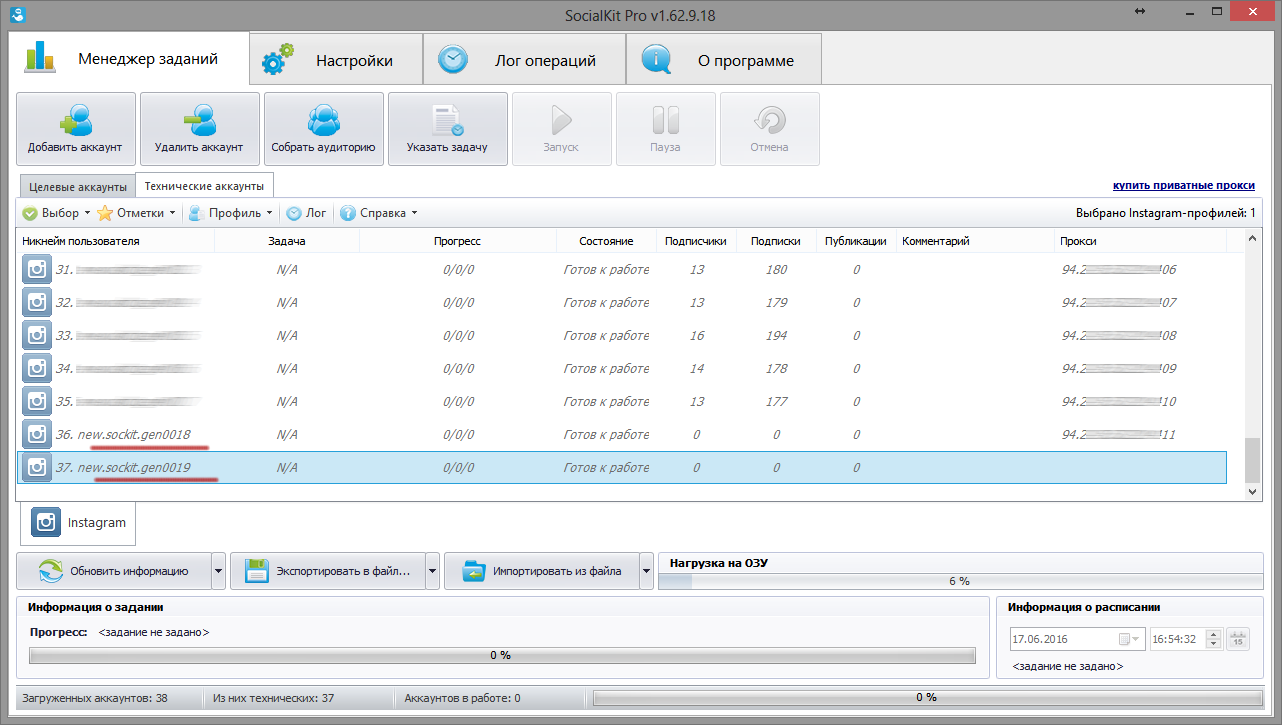Click the Лог toolbar item

[x=307, y=213]
